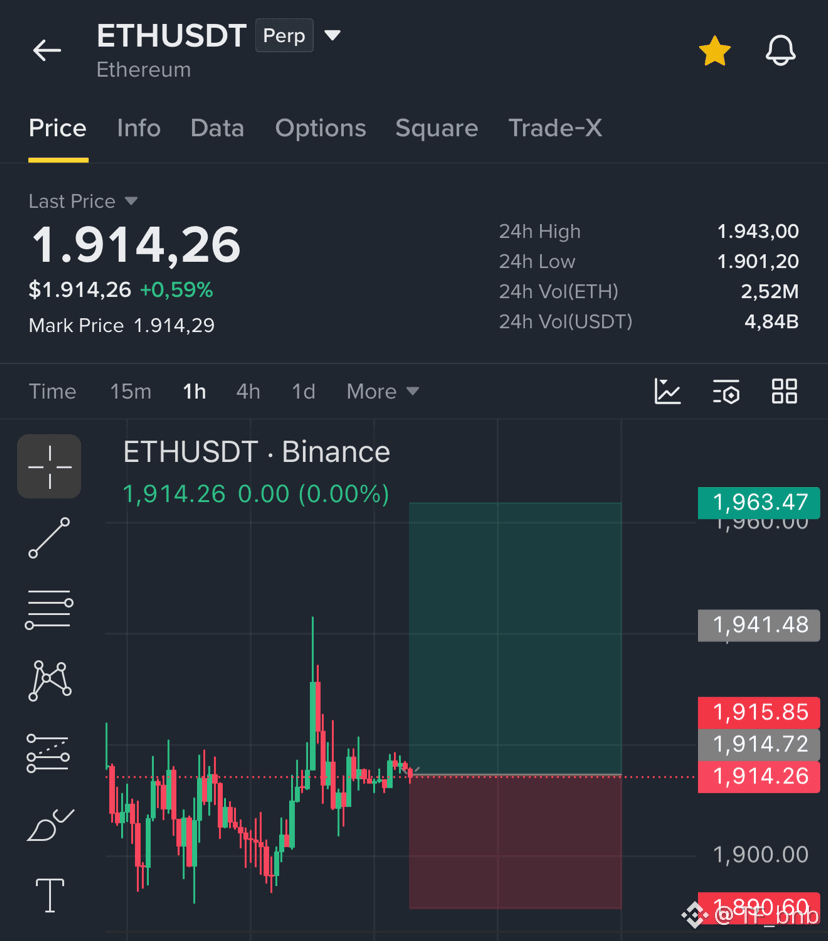
Task: Select the brush drawing tool
Action: [x=50, y=825]
